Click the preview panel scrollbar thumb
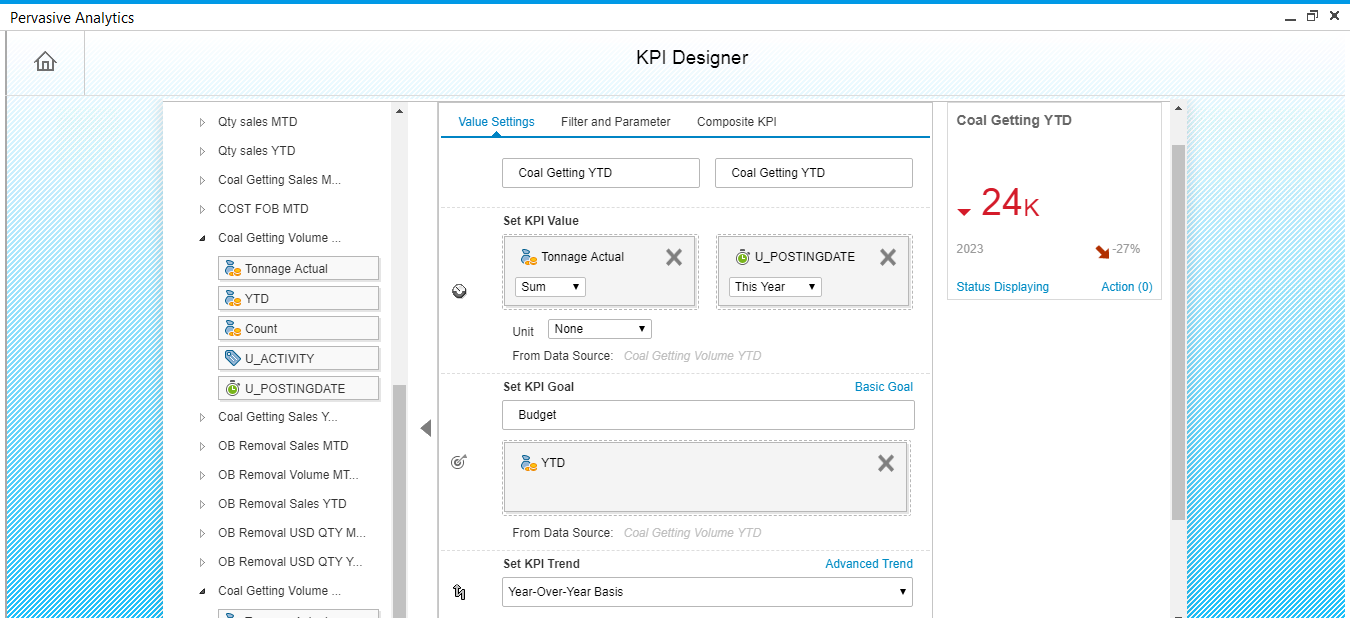Screen dimensions: 1350x618 point(1178,332)
